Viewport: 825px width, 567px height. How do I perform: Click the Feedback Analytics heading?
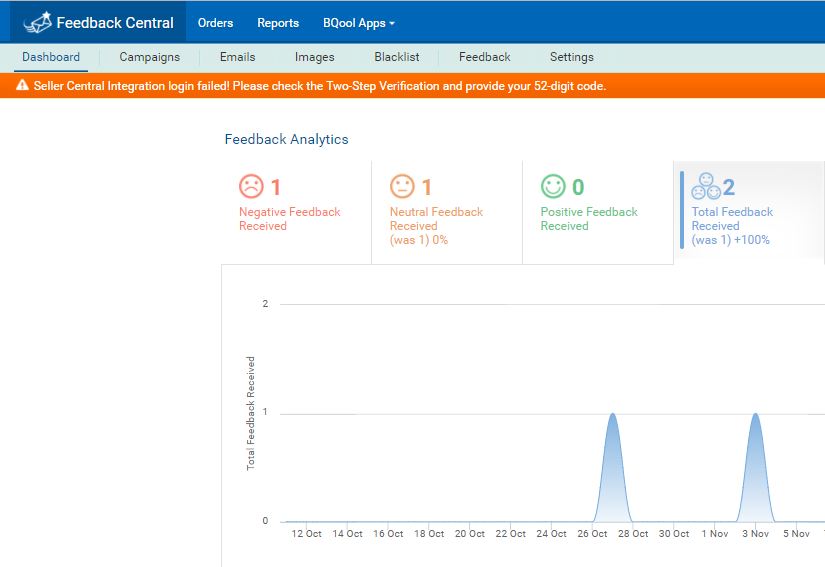click(286, 139)
